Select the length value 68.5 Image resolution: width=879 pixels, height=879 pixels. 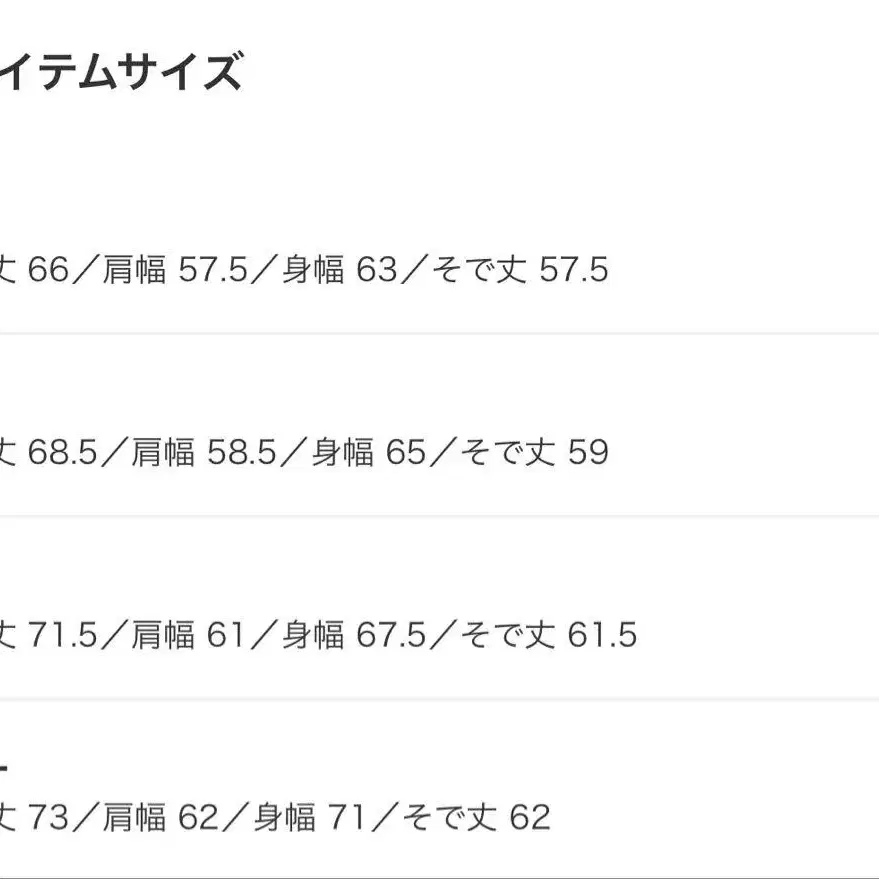[x=61, y=453]
